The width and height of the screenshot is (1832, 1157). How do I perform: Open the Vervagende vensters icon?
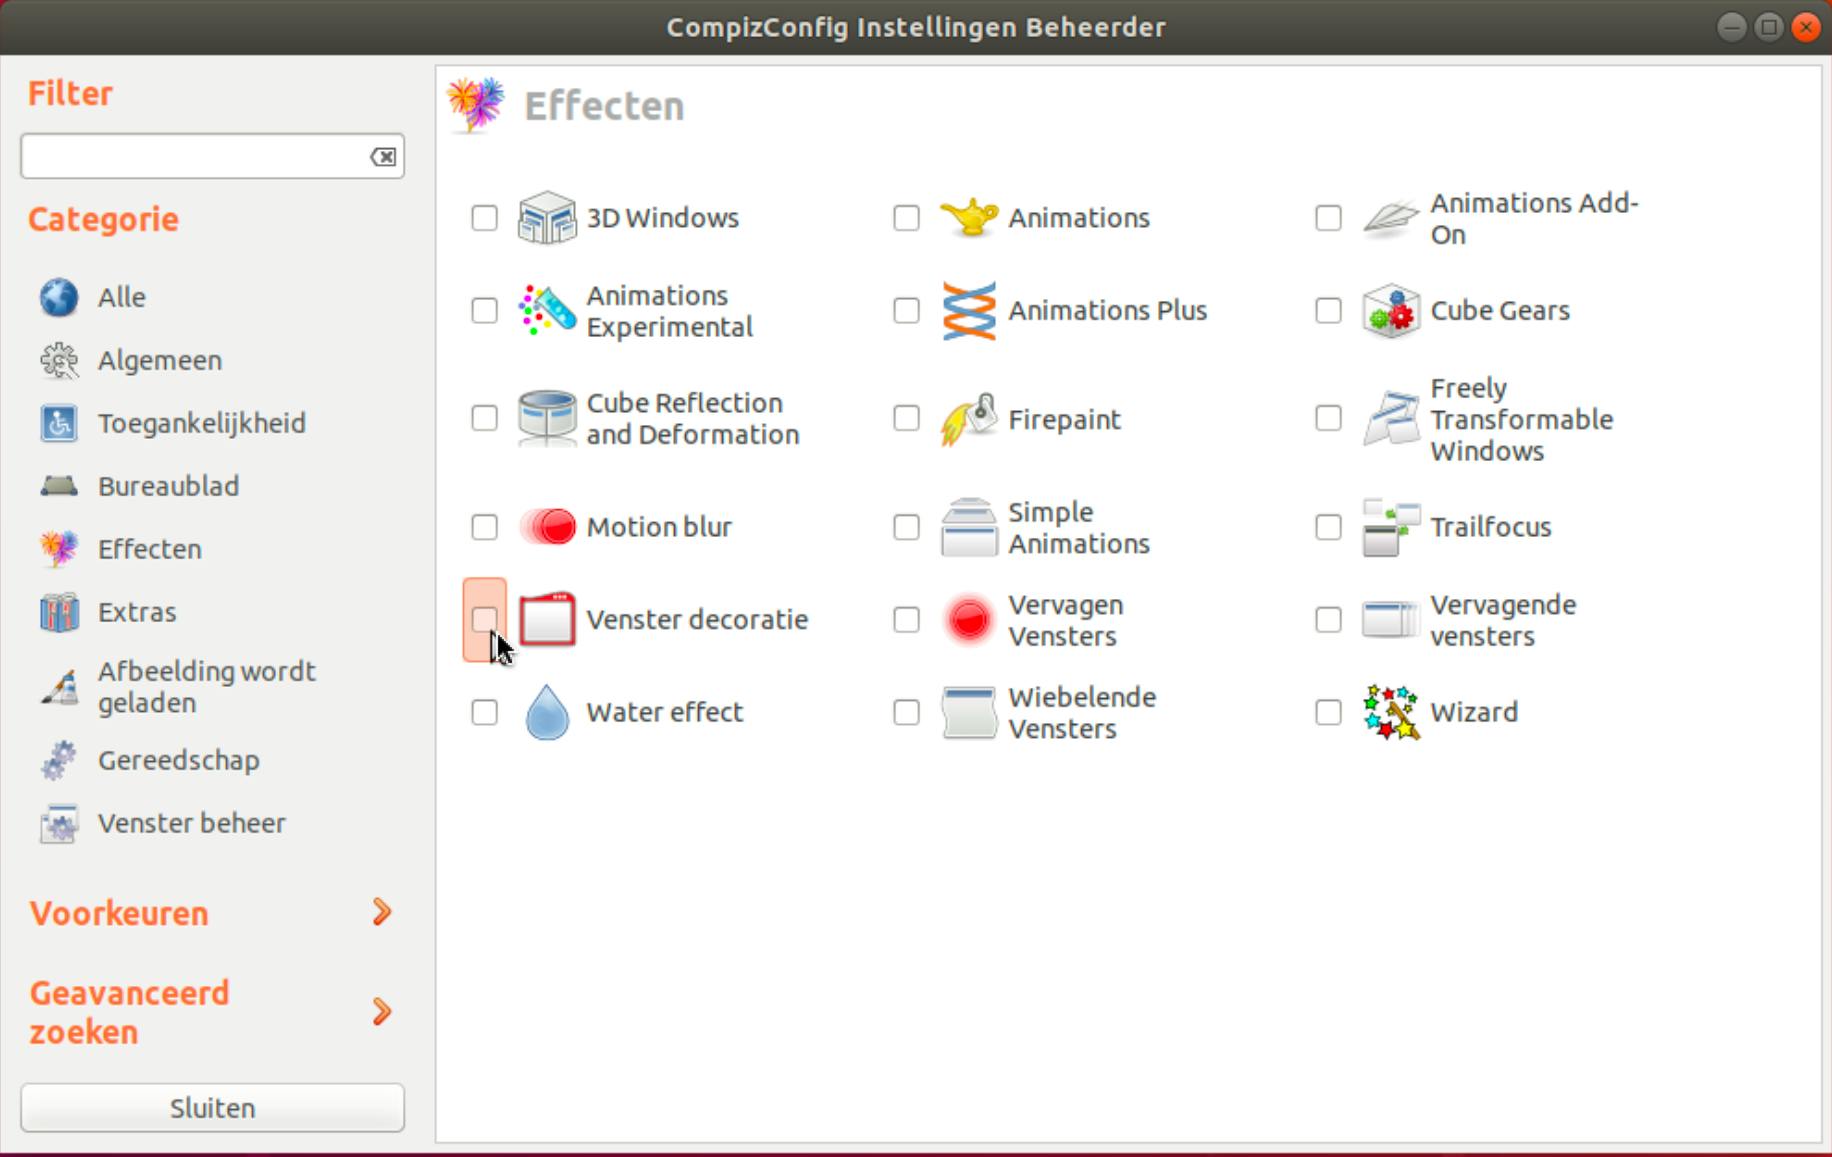(x=1391, y=620)
